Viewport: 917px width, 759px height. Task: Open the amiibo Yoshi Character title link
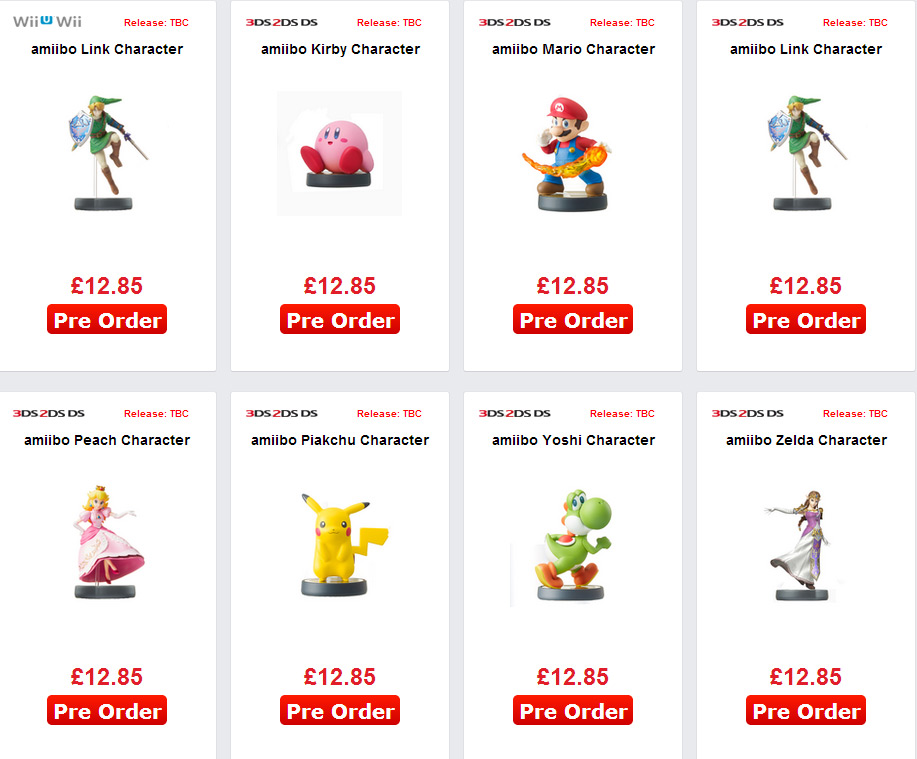[573, 440]
